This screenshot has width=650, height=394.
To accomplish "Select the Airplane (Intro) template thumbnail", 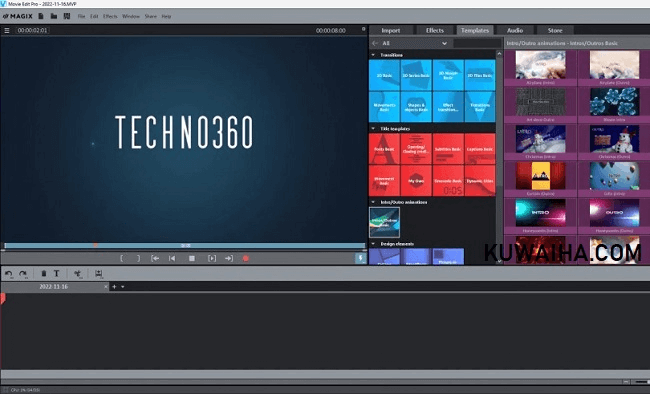I will 541,66.
